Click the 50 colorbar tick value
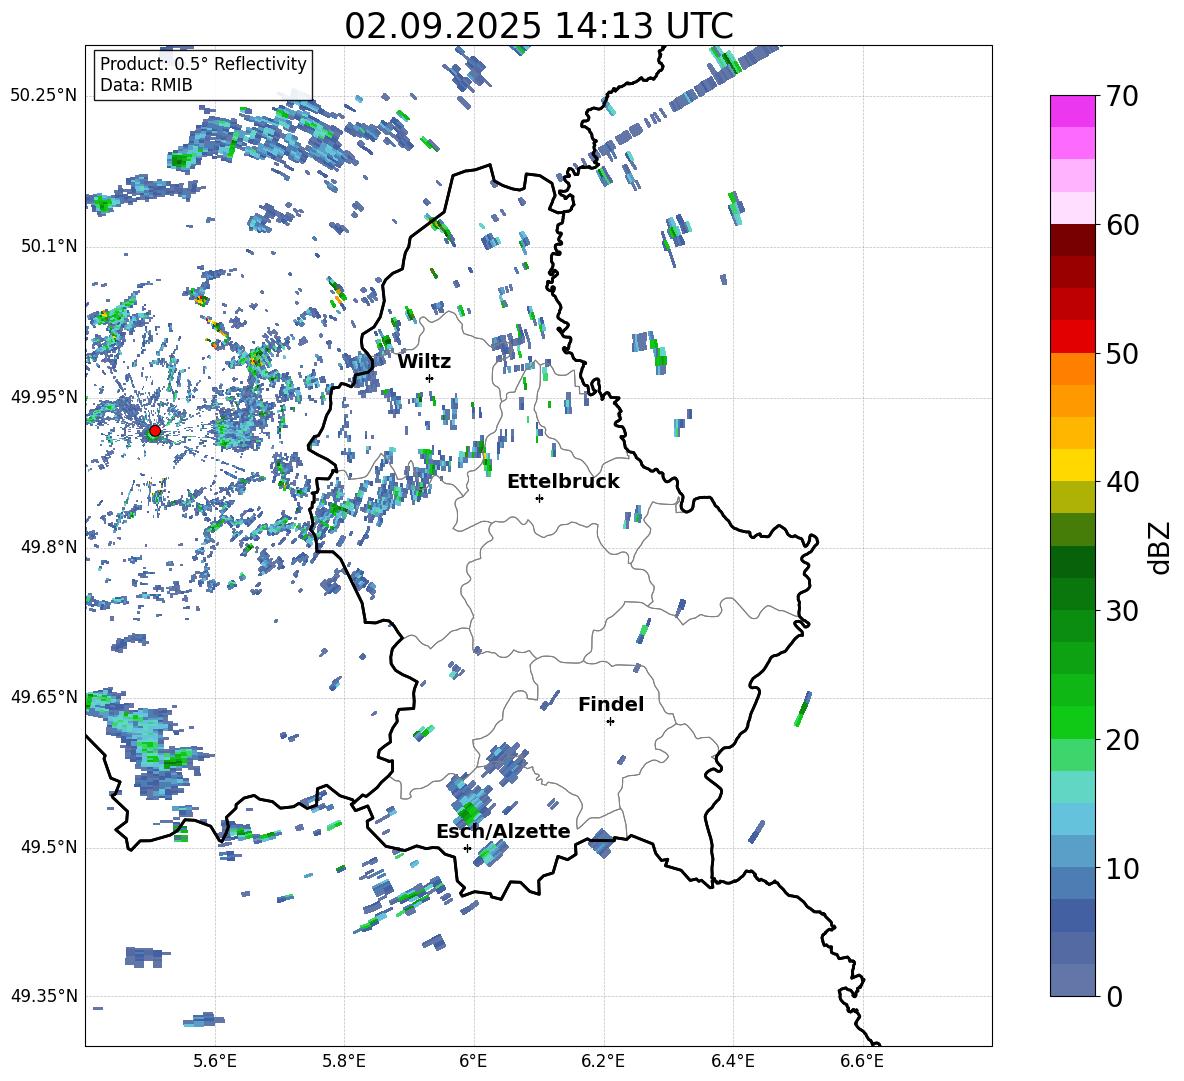The width and height of the screenshot is (1184, 1081). click(1122, 354)
